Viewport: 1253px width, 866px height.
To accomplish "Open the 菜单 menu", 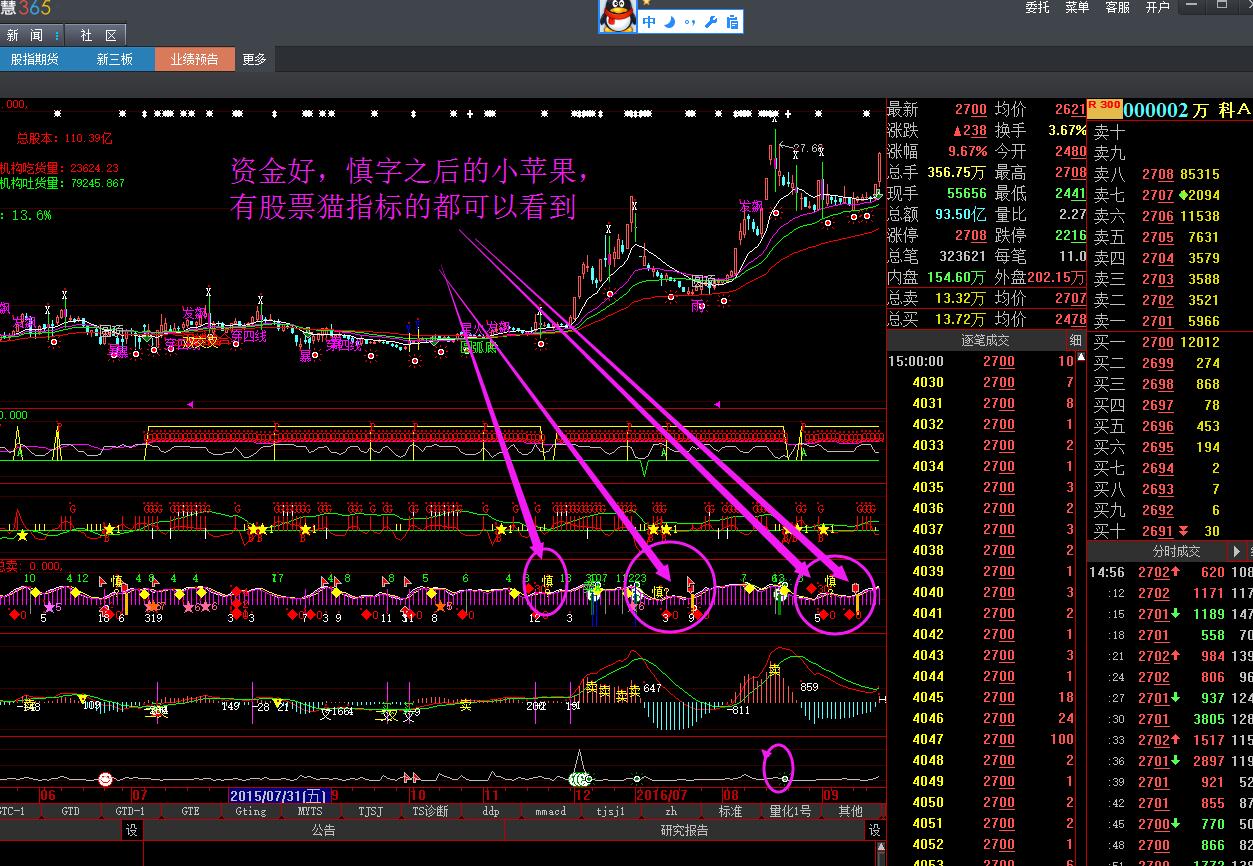I will (x=1077, y=7).
